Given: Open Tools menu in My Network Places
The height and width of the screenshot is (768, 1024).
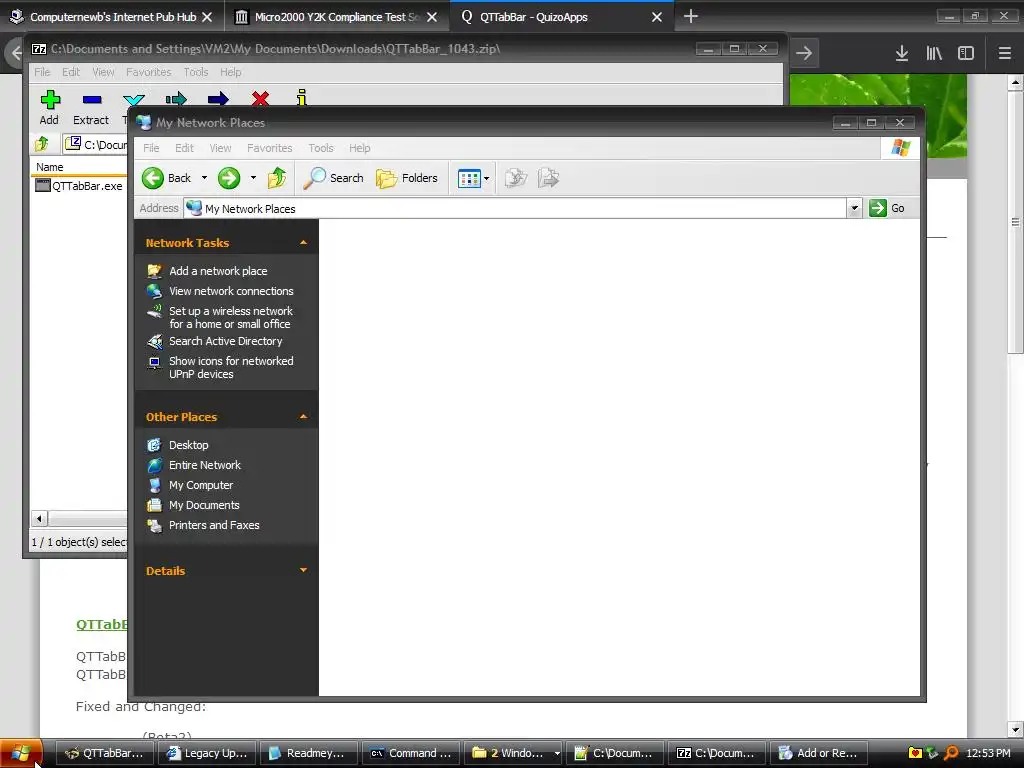Looking at the screenshot, I should [x=321, y=148].
